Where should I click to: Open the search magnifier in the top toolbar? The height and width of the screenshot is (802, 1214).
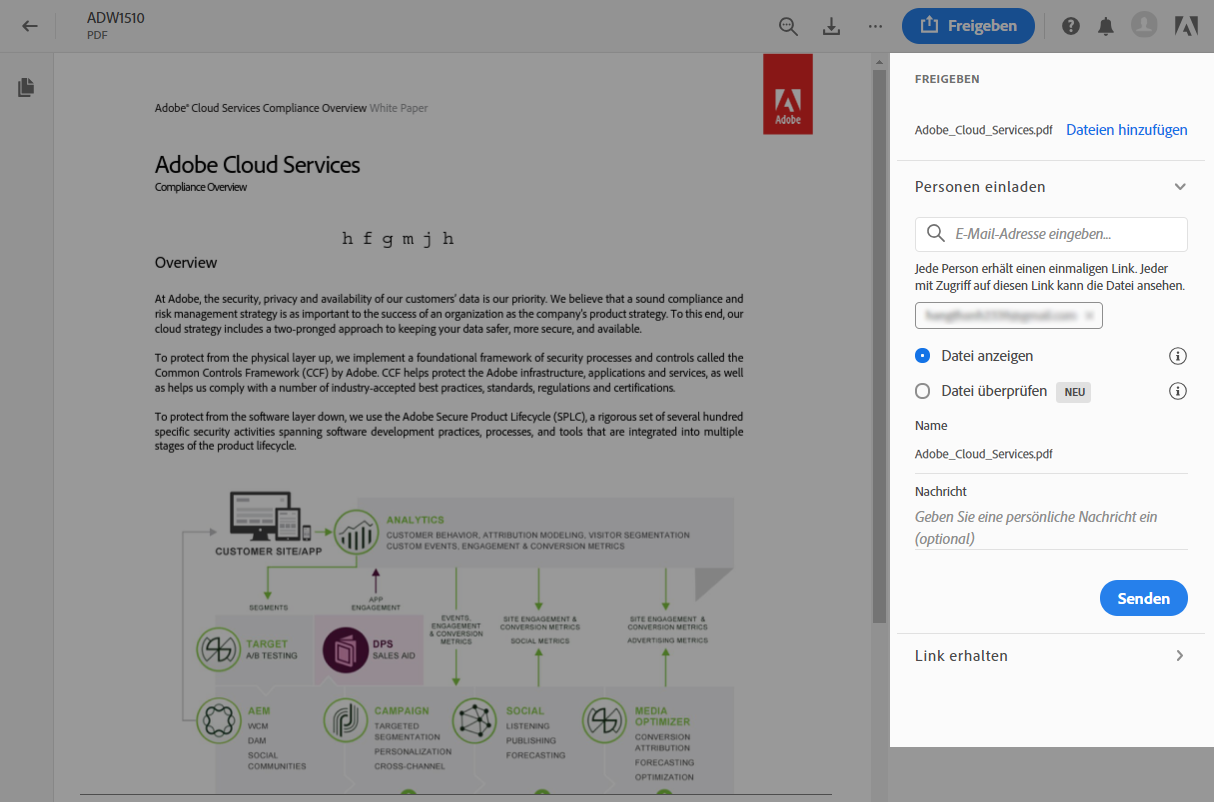click(x=789, y=27)
